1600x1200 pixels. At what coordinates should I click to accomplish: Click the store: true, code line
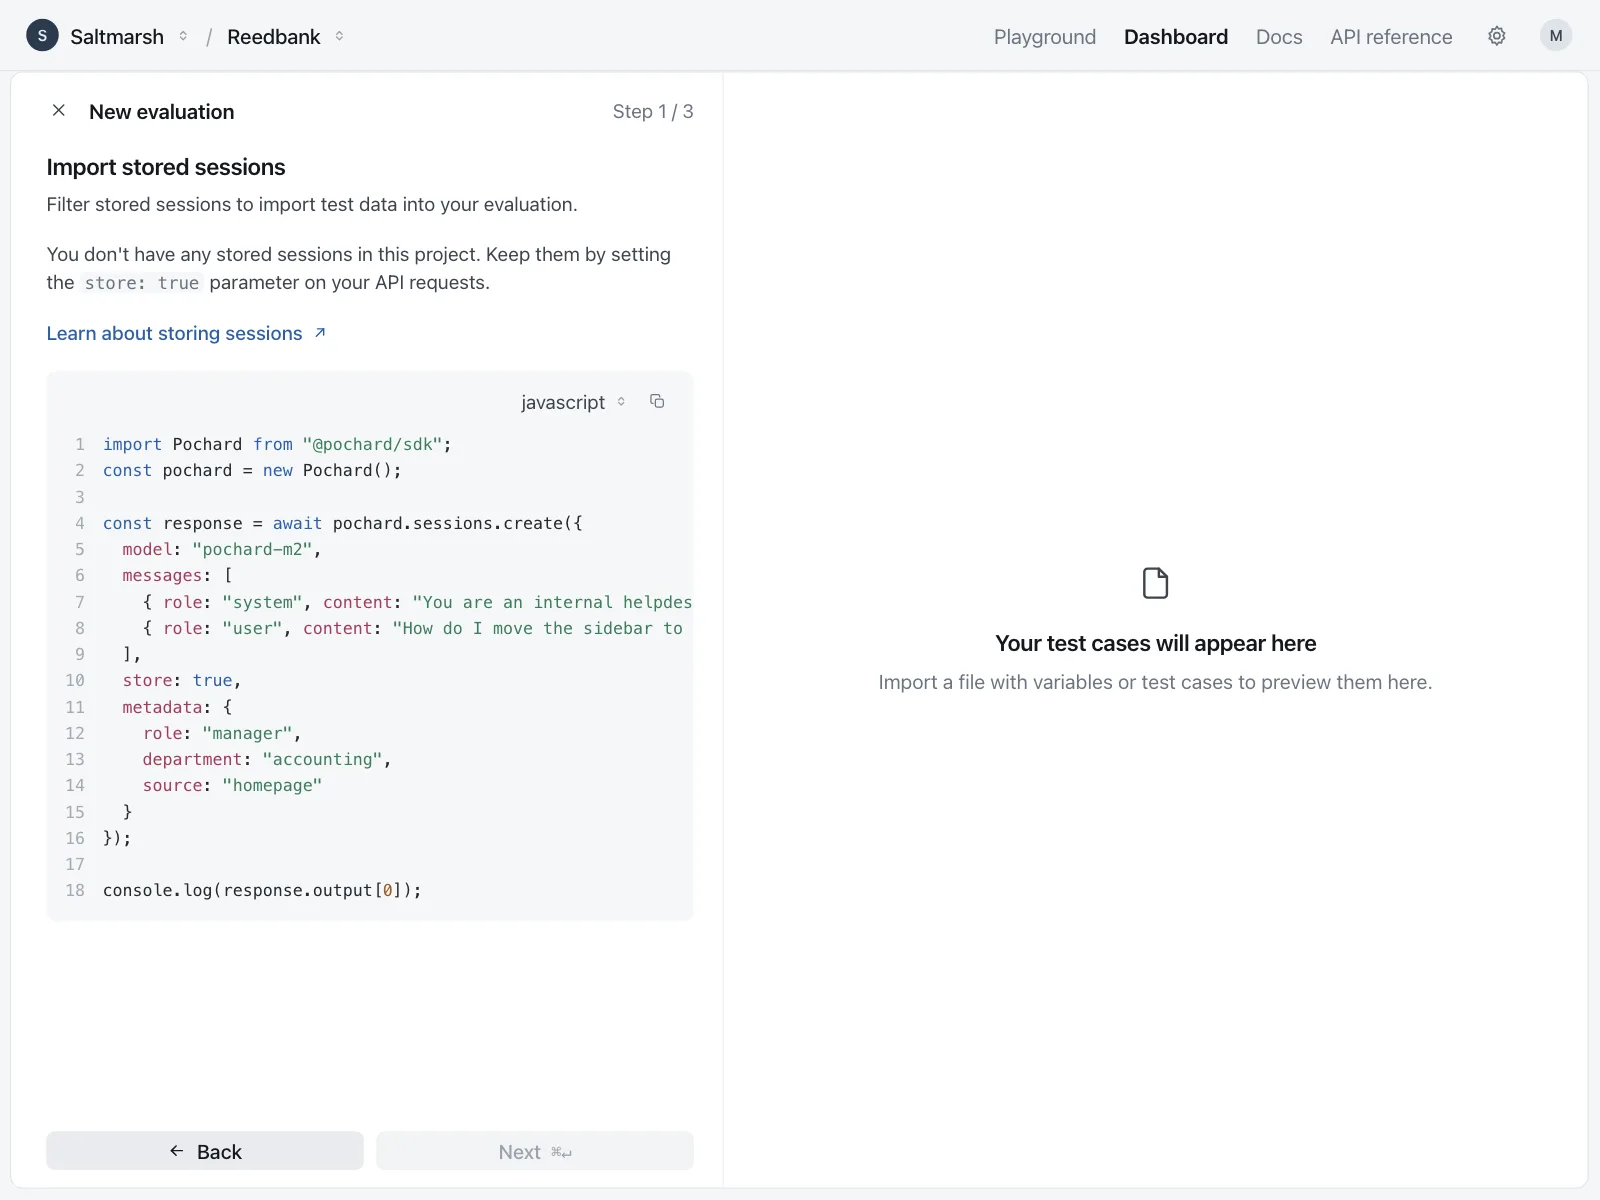point(182,680)
